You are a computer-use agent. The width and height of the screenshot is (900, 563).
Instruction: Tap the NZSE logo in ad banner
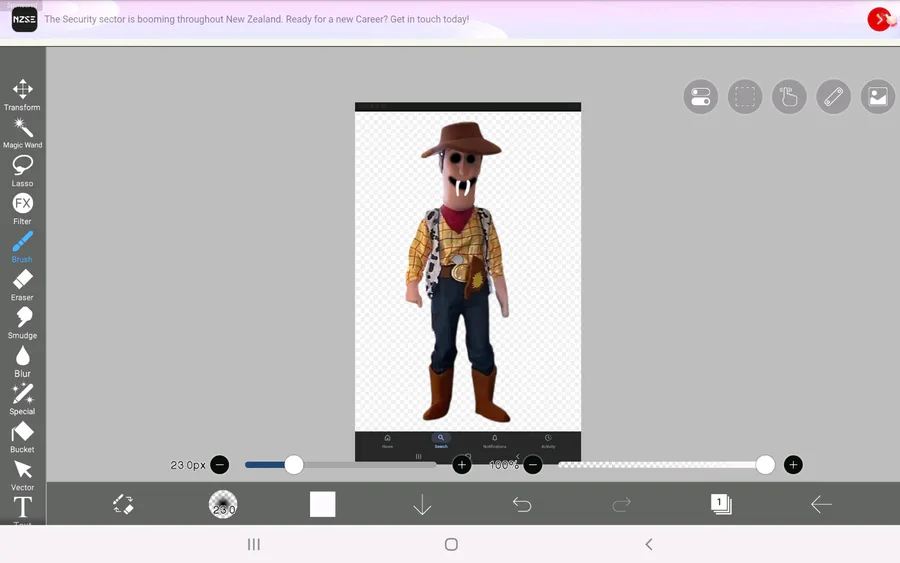(24, 19)
